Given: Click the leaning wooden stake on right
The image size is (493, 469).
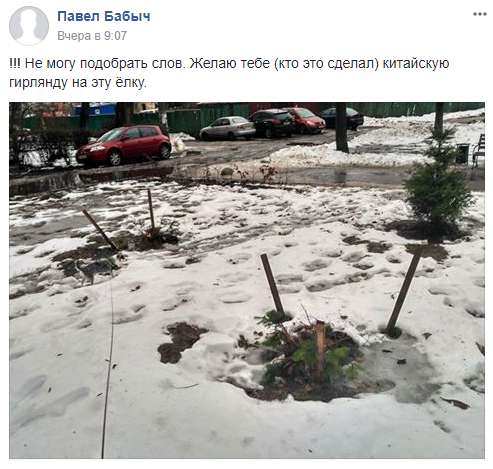Looking at the screenshot, I should tap(403, 294).
